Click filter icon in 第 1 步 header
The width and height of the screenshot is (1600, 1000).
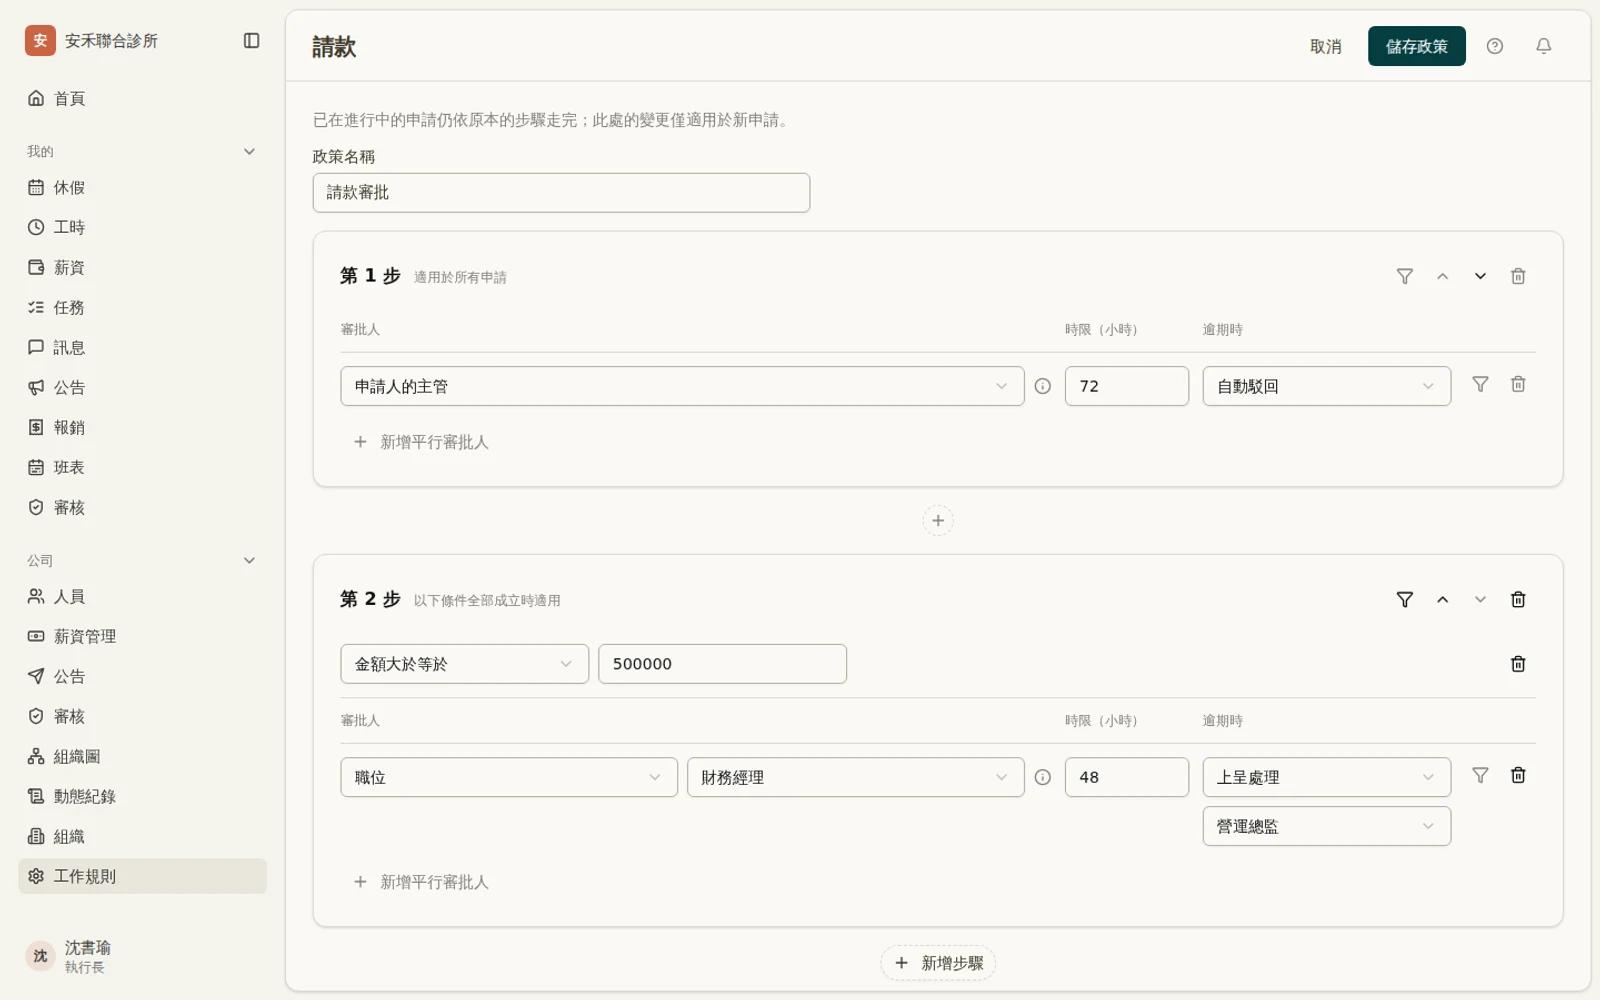pos(1405,276)
